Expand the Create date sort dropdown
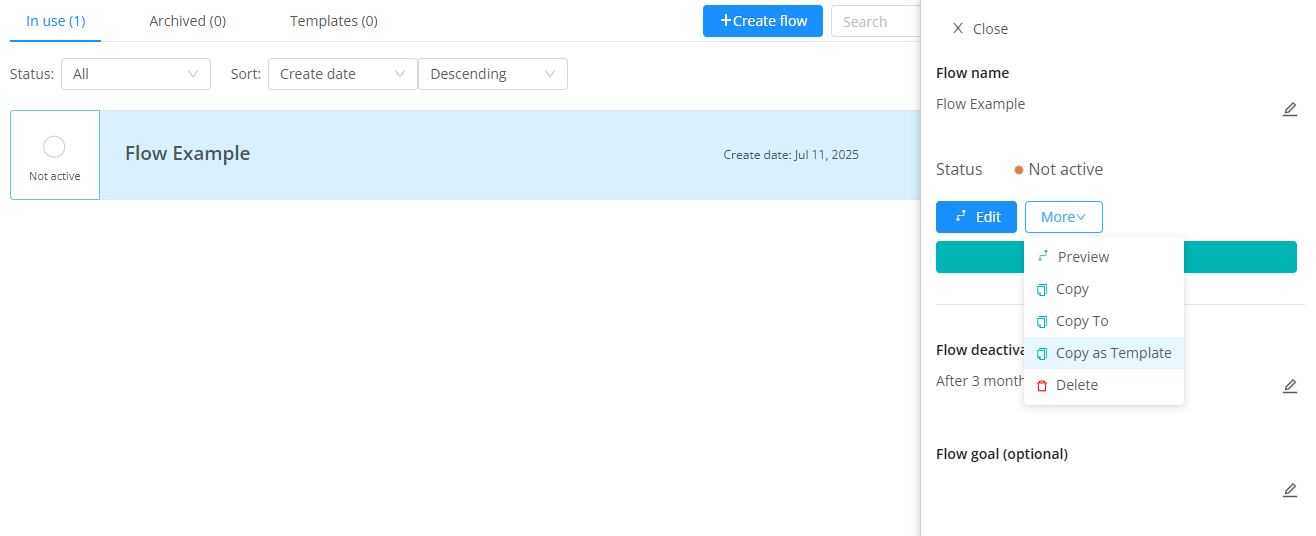The width and height of the screenshot is (1316, 536). [x=342, y=74]
